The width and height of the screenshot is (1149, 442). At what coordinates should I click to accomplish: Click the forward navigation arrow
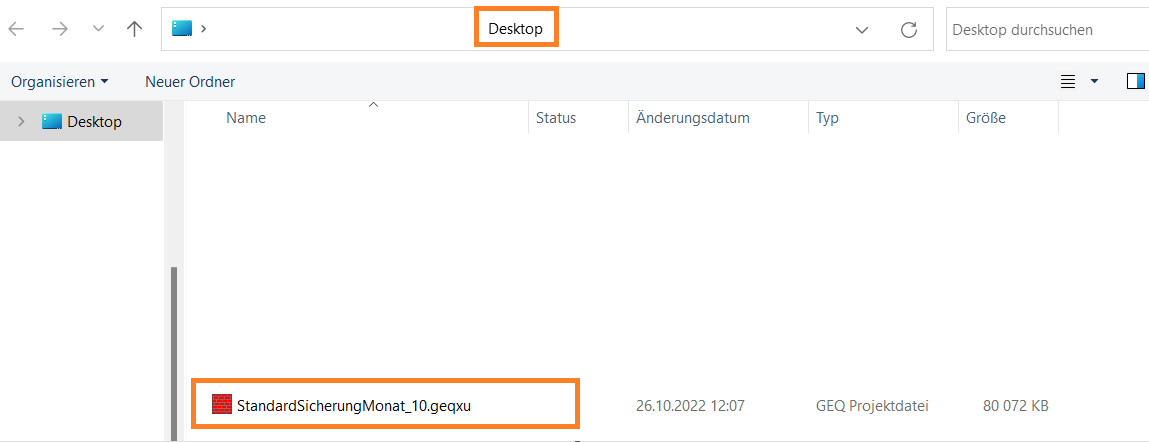(60, 30)
